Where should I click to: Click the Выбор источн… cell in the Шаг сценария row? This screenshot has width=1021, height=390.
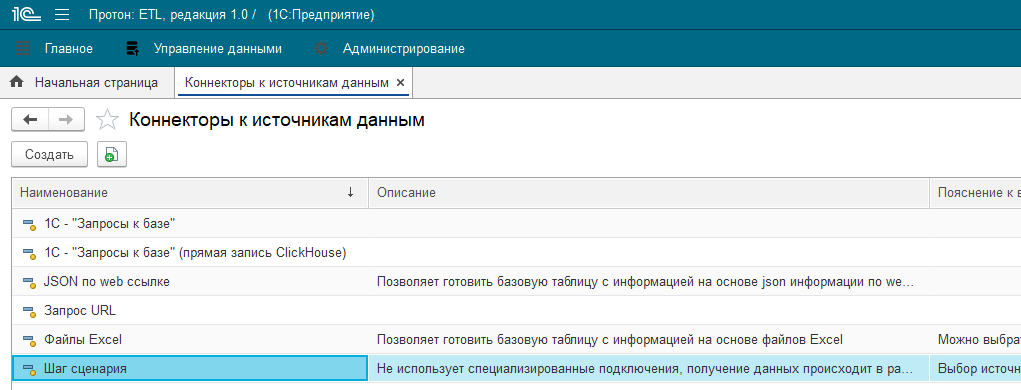(x=975, y=369)
